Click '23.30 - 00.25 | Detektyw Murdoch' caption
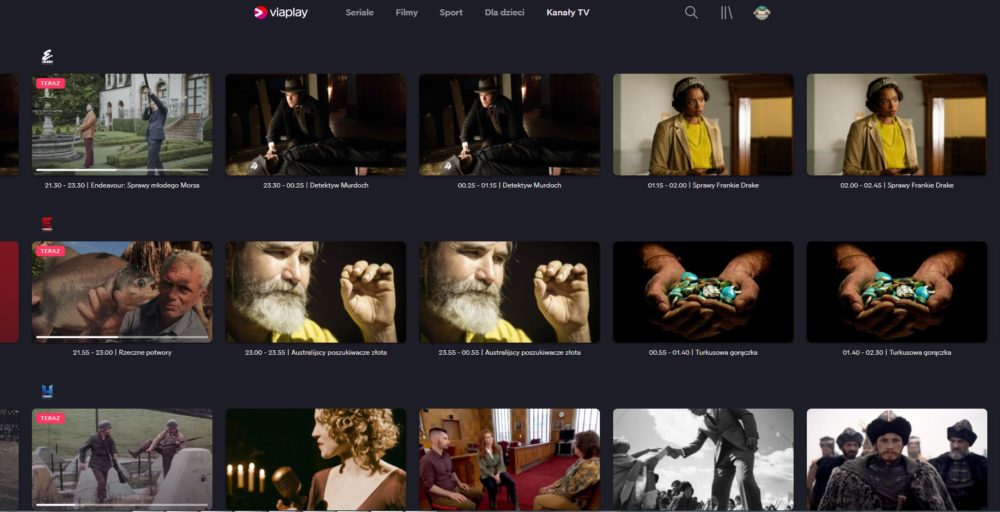Screen dimensions: 1000x512 click(x=316, y=186)
